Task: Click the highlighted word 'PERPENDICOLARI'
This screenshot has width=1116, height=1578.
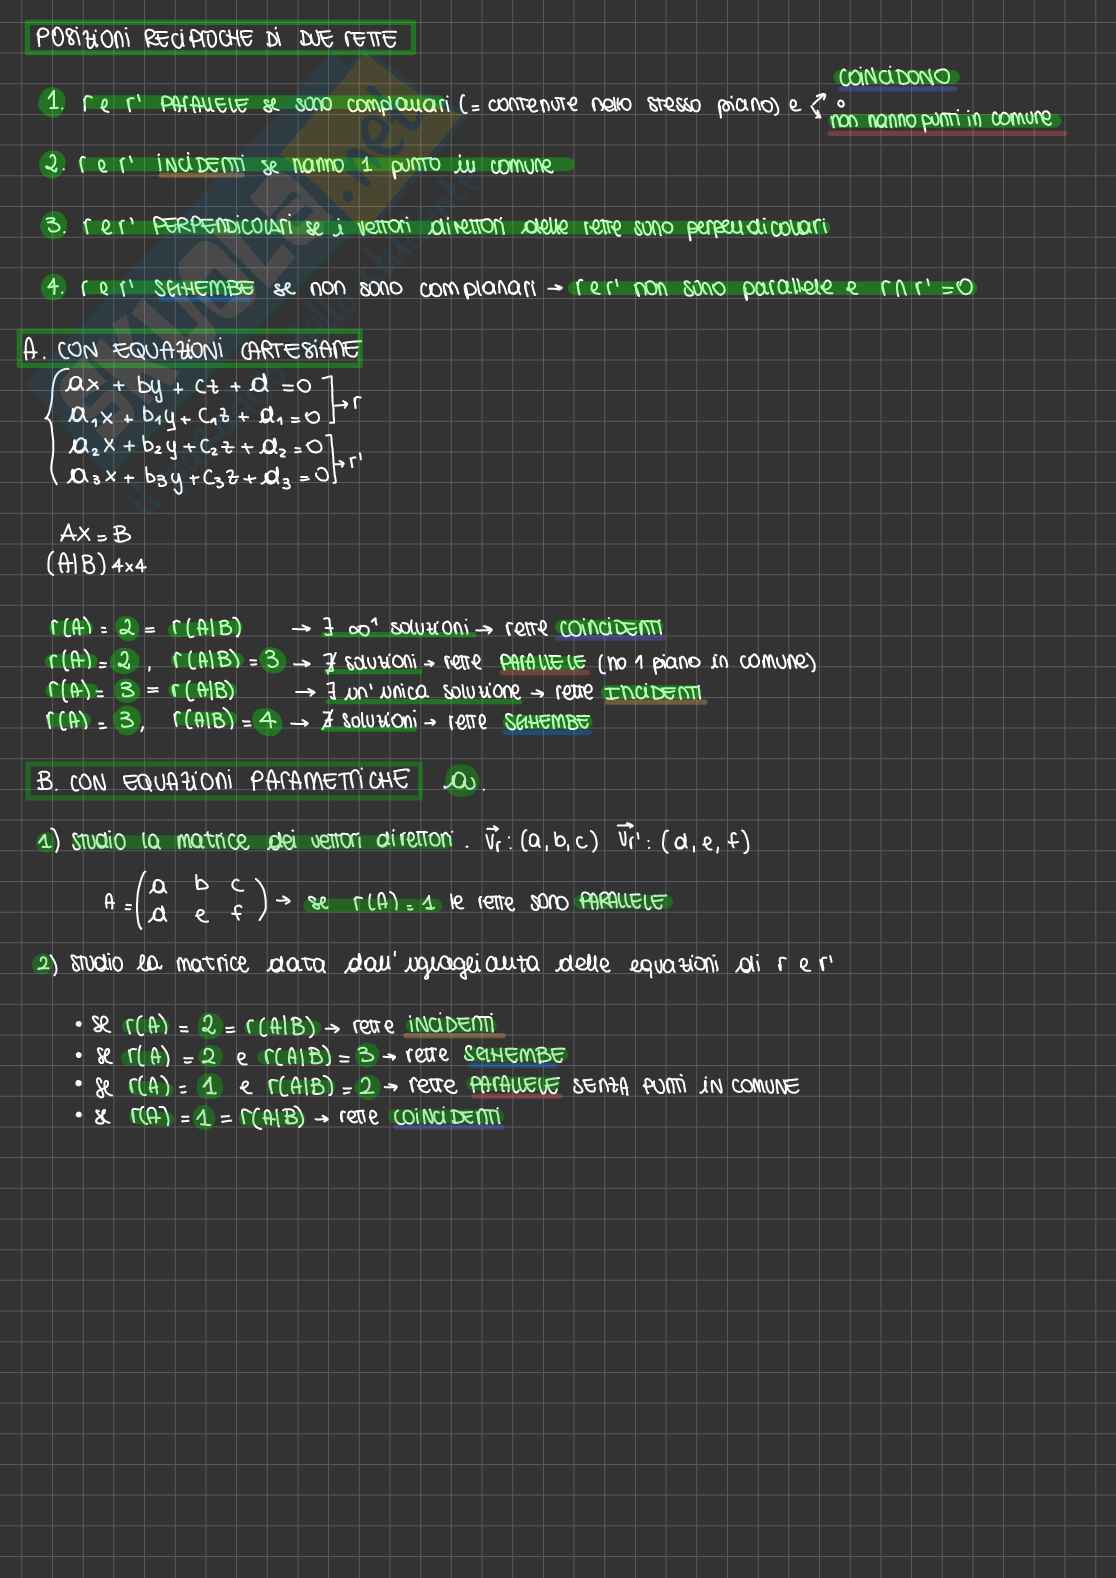Action: 223,227
